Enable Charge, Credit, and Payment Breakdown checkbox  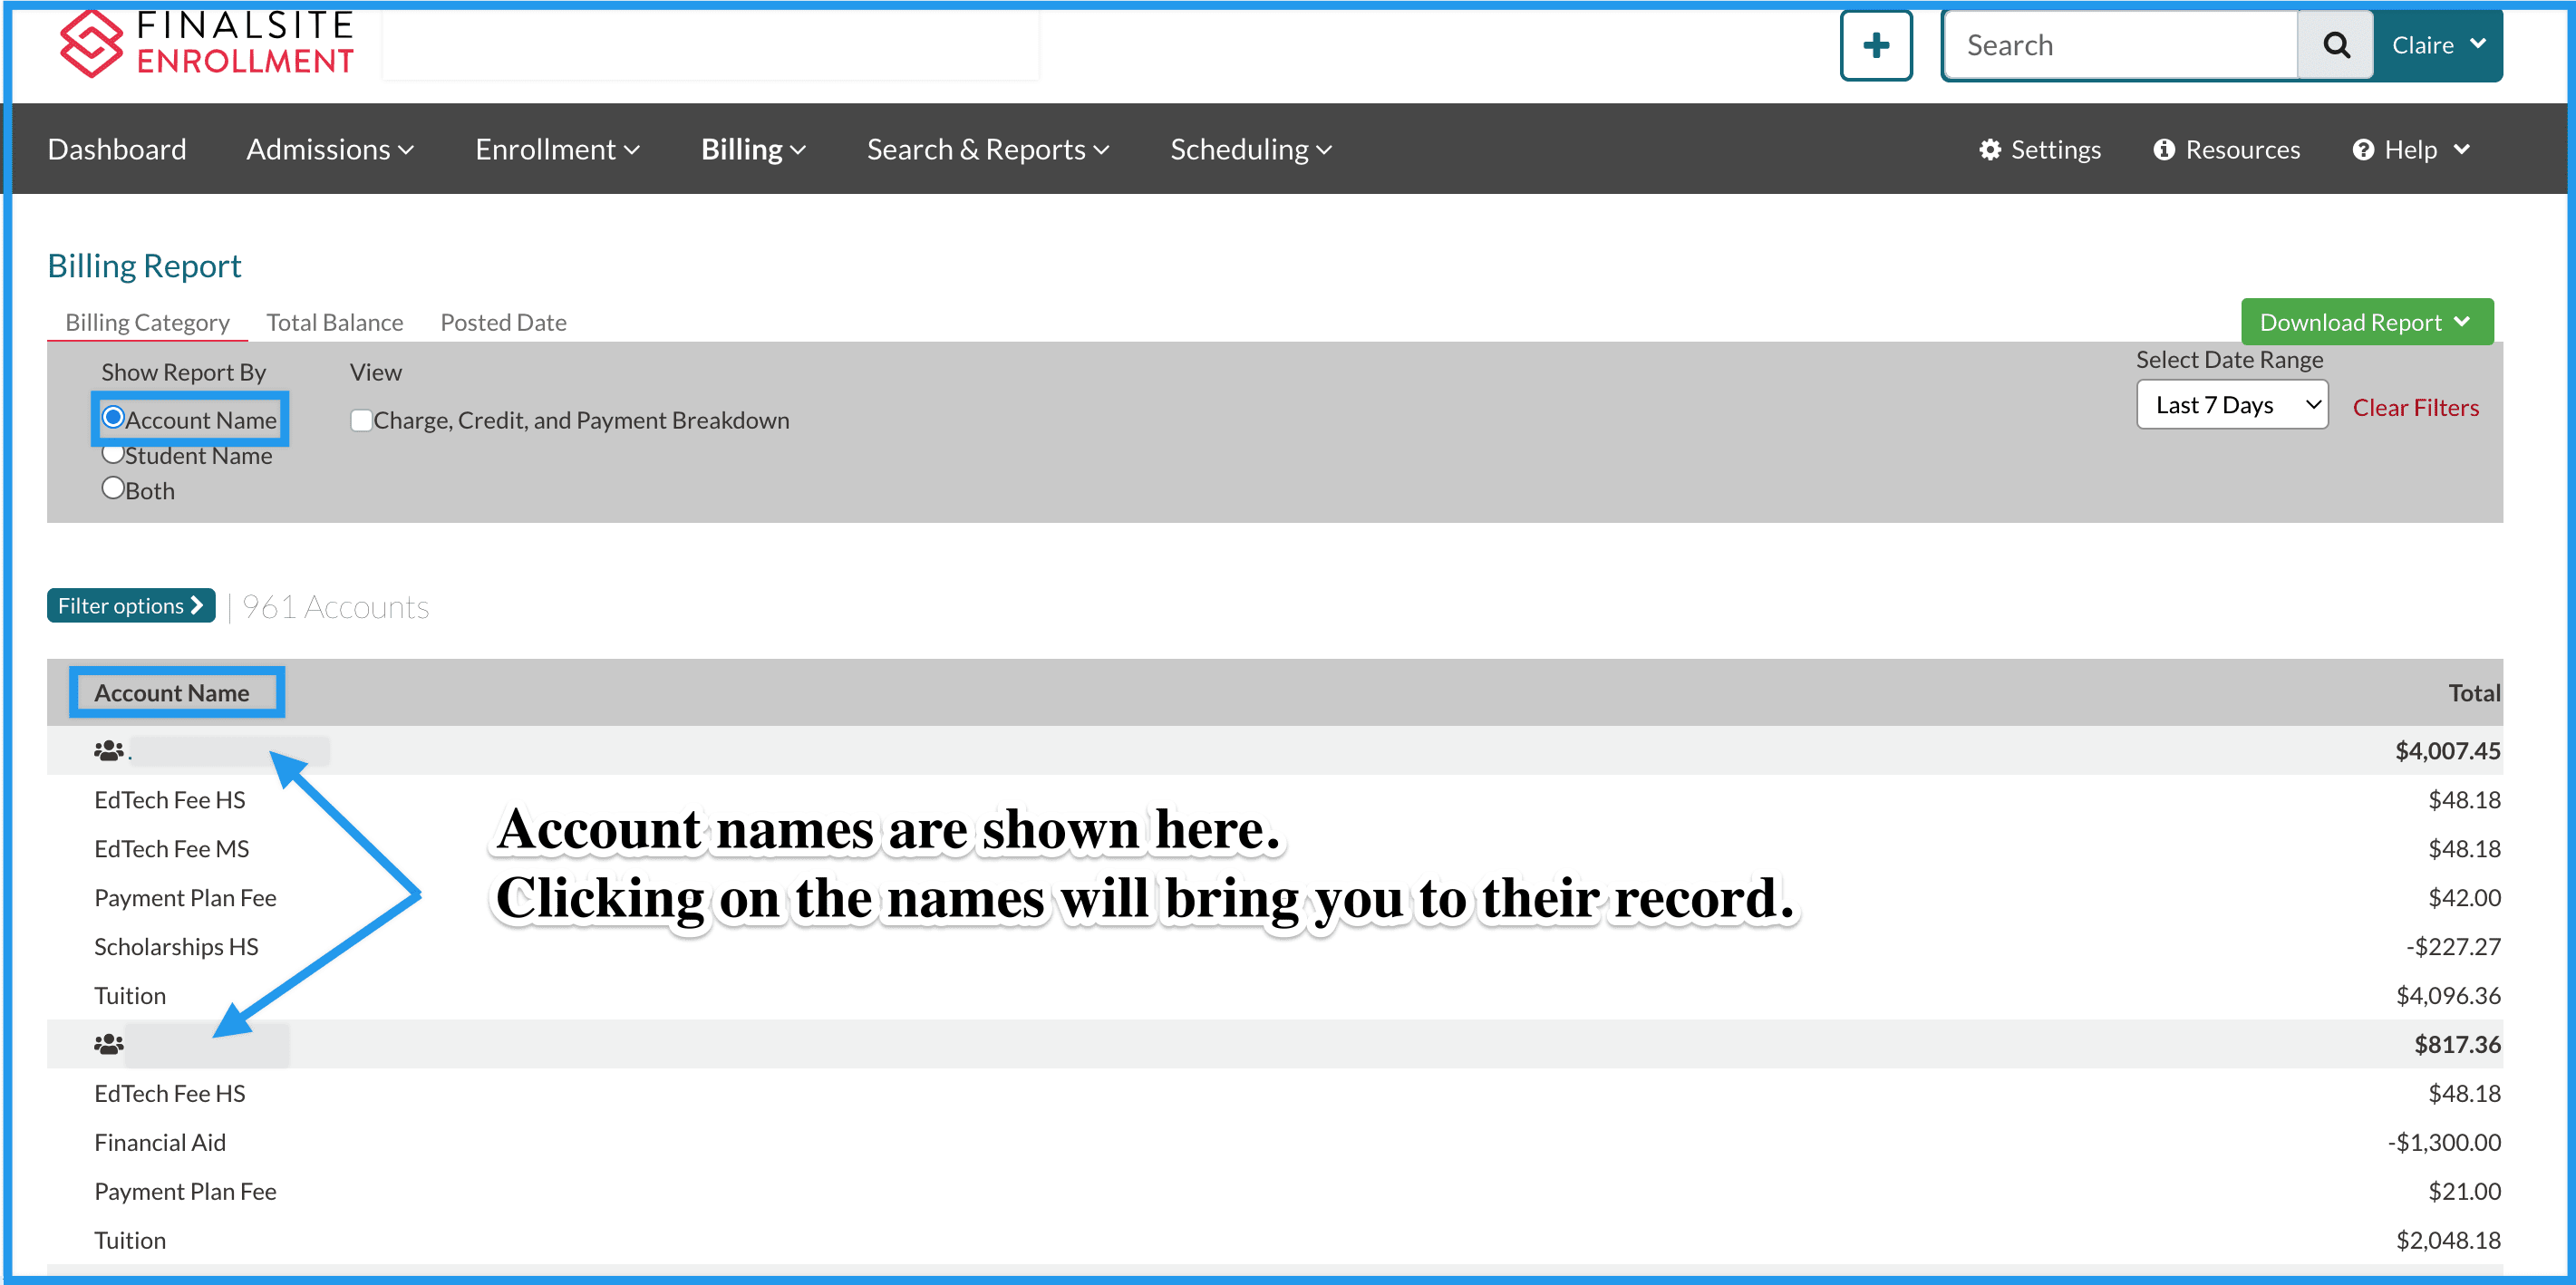click(x=361, y=420)
